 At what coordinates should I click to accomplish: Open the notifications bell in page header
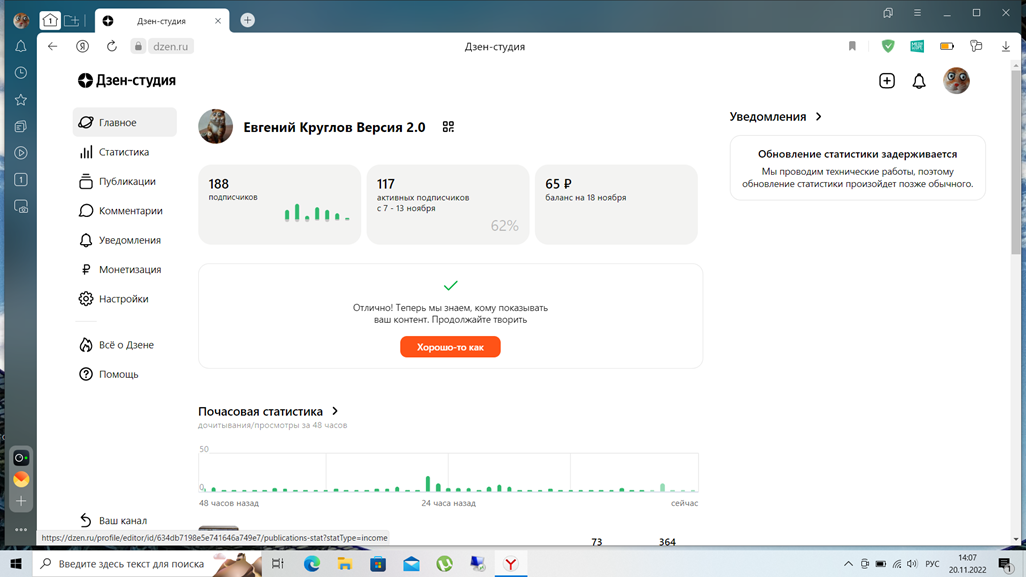tap(919, 80)
